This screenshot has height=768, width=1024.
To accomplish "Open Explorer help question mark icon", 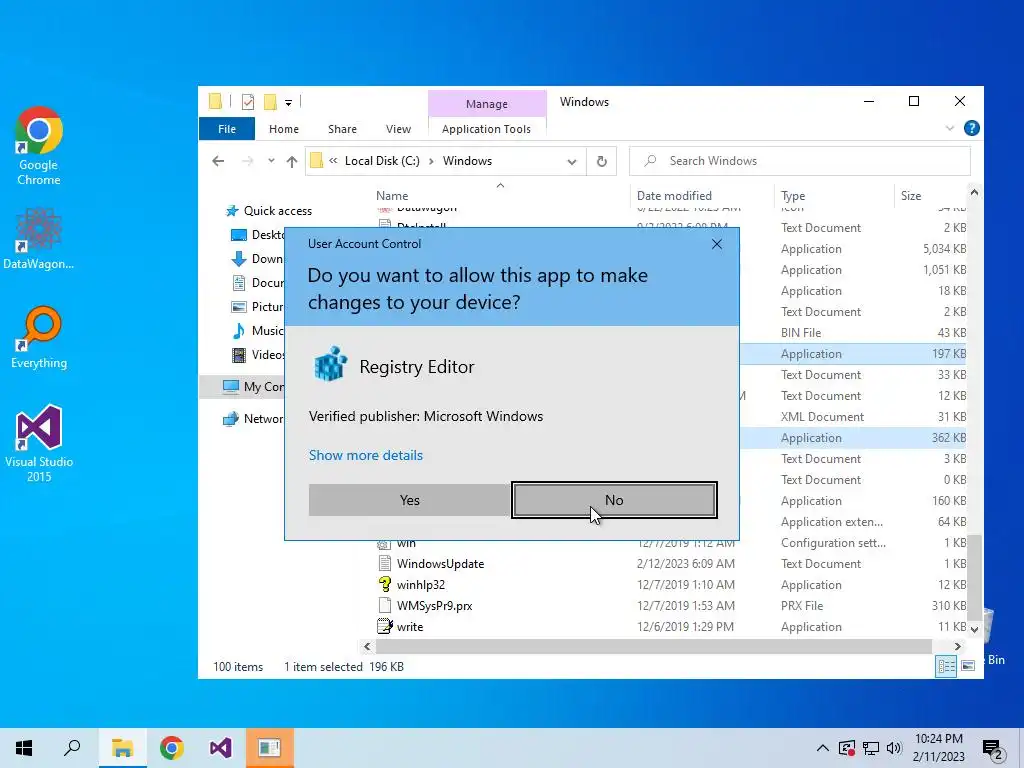I will click(x=972, y=128).
